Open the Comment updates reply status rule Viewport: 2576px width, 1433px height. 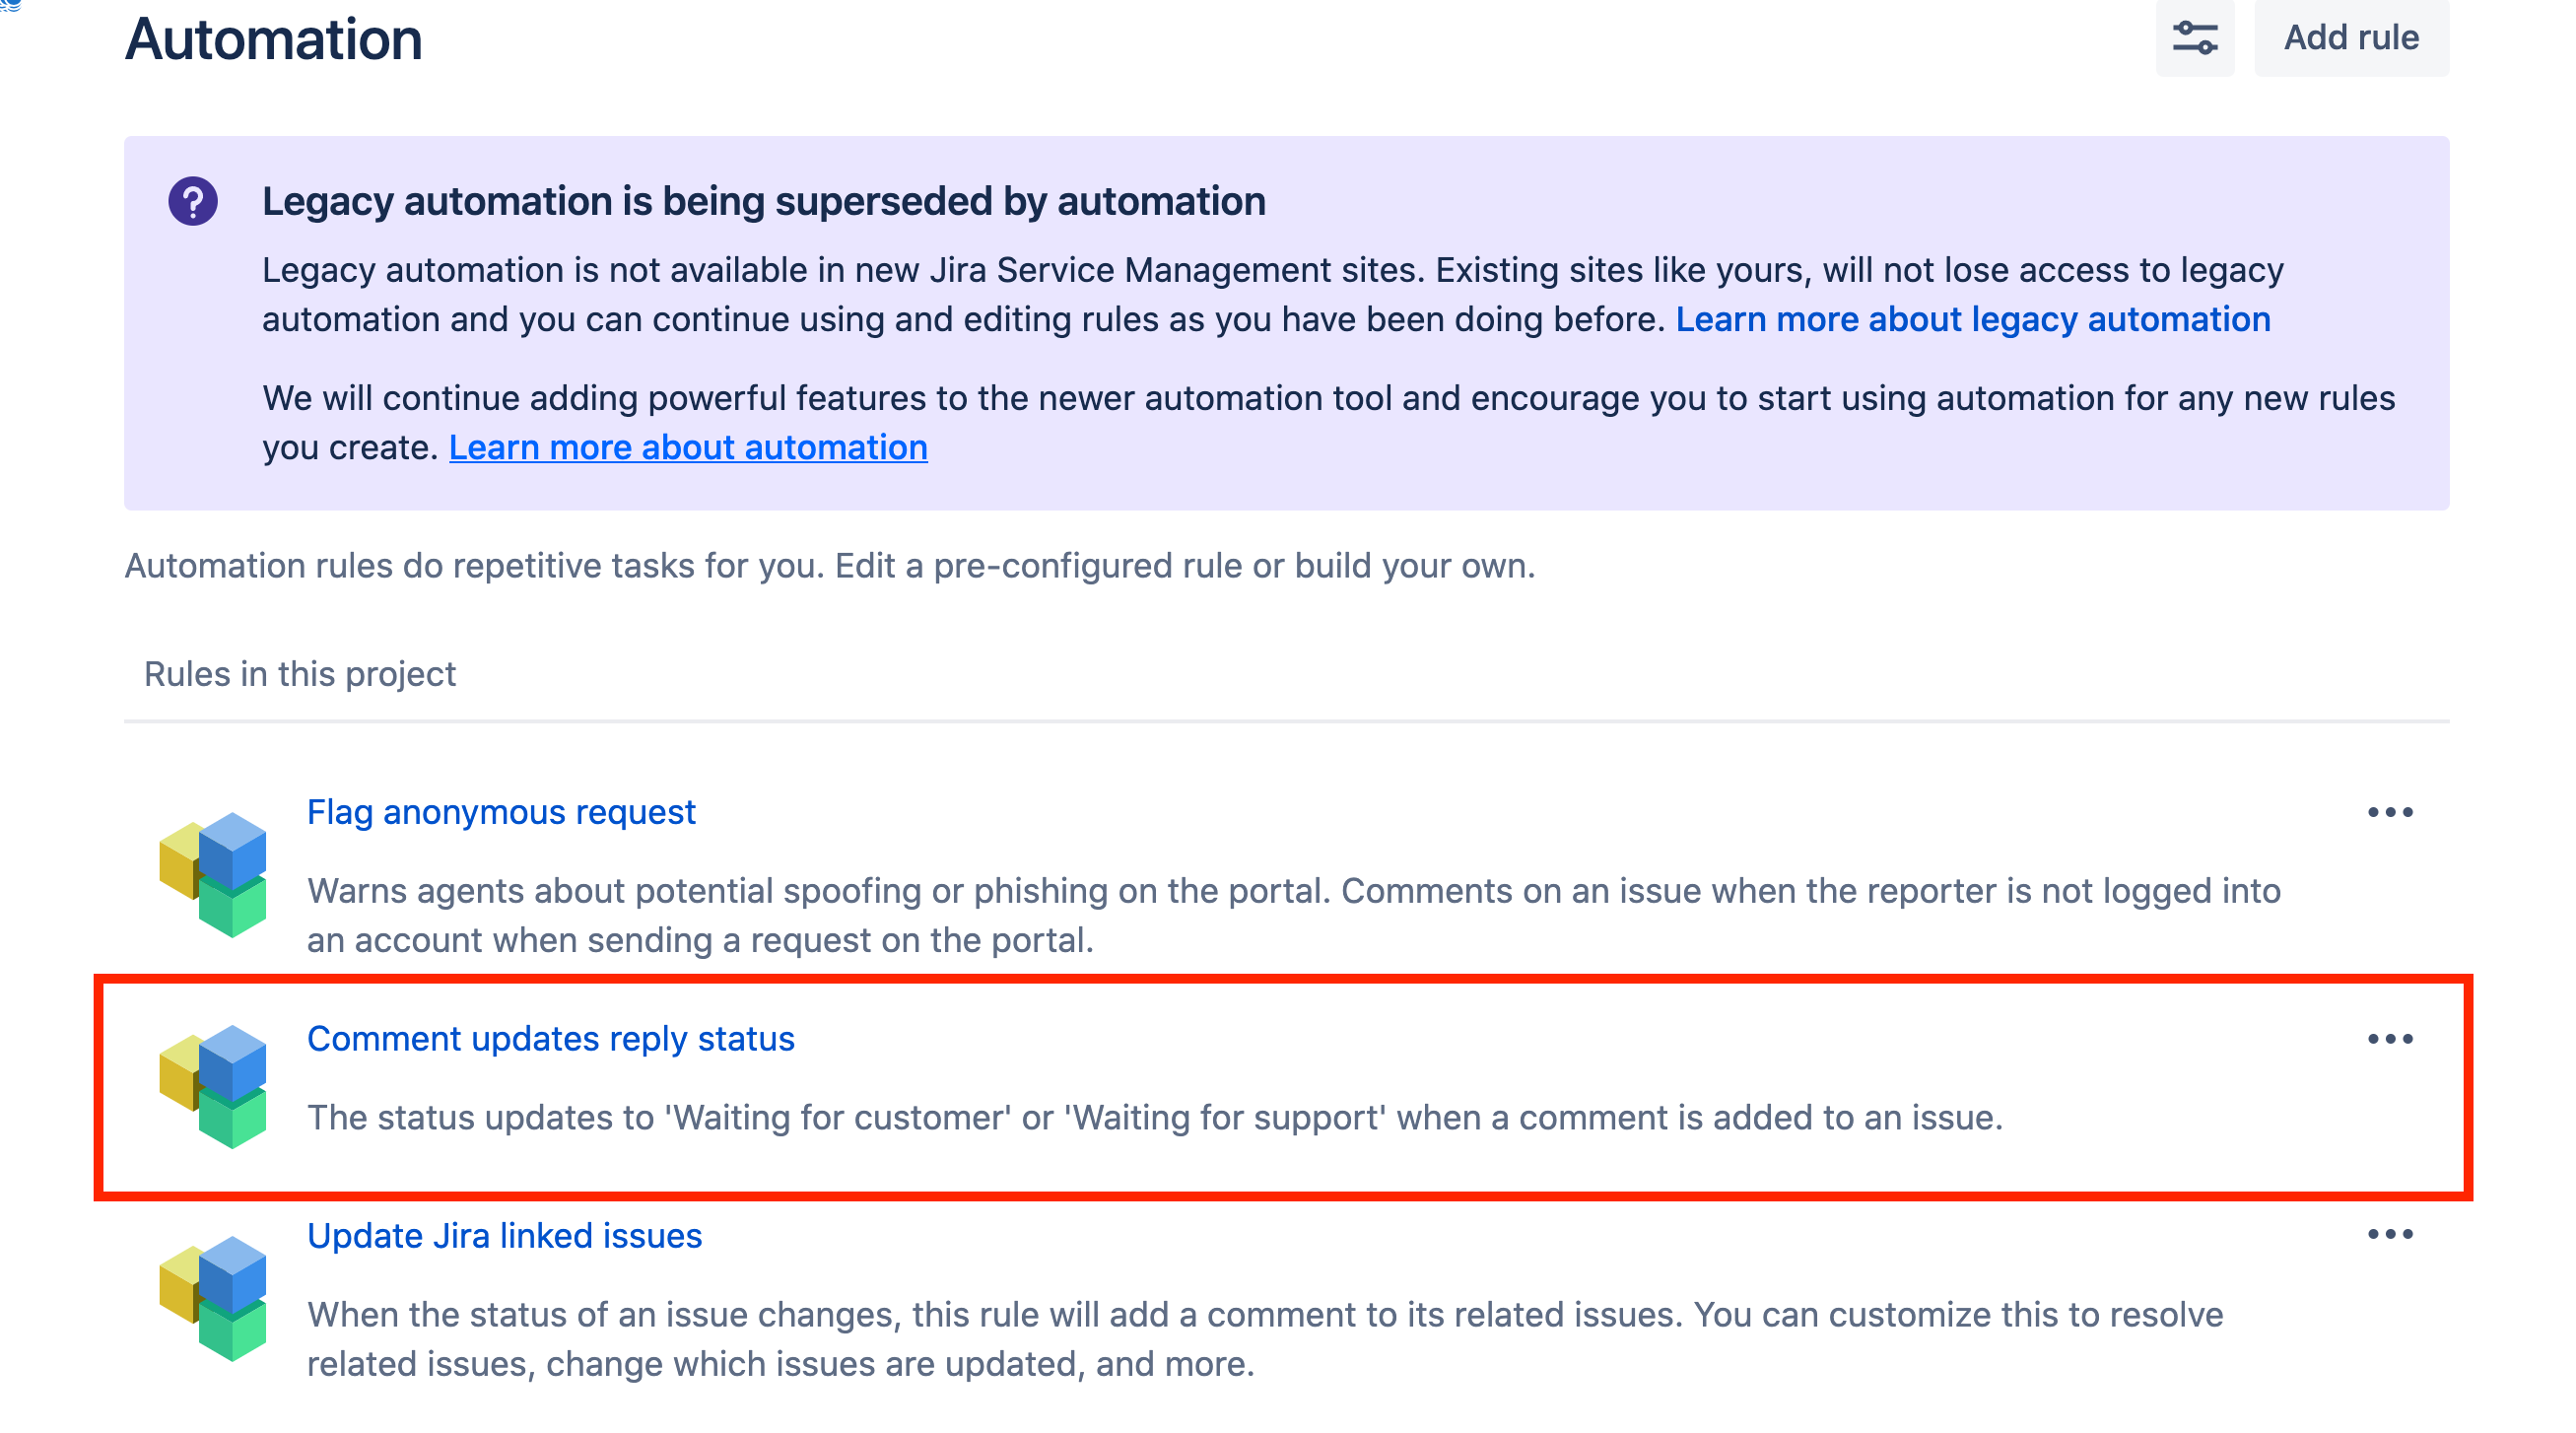tap(551, 1038)
